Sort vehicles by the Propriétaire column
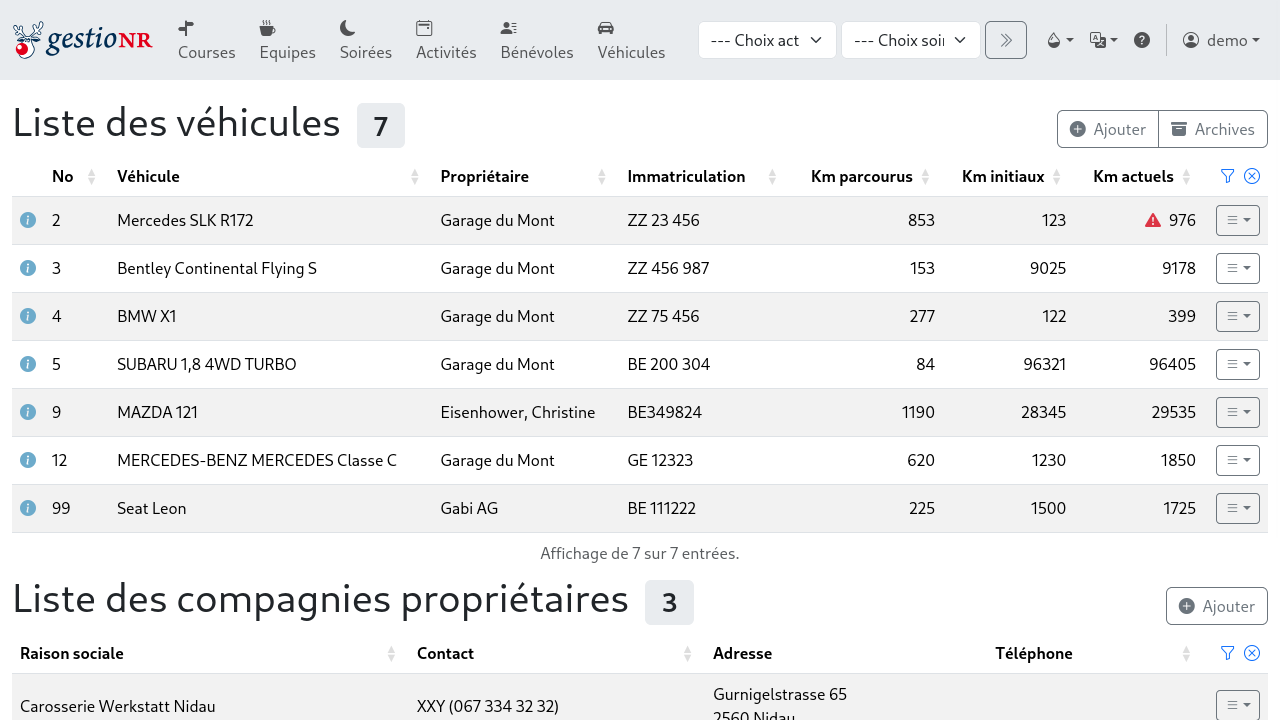This screenshot has width=1280, height=720. pos(484,176)
